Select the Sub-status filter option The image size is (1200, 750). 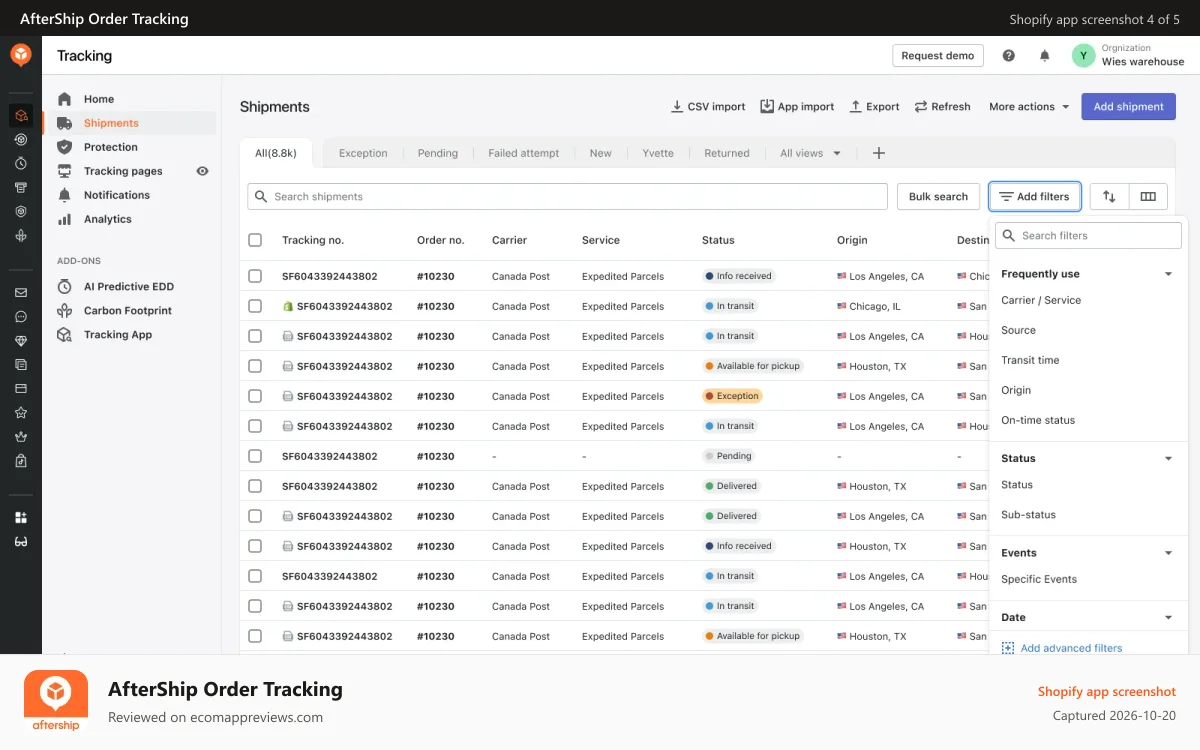pos(1028,515)
